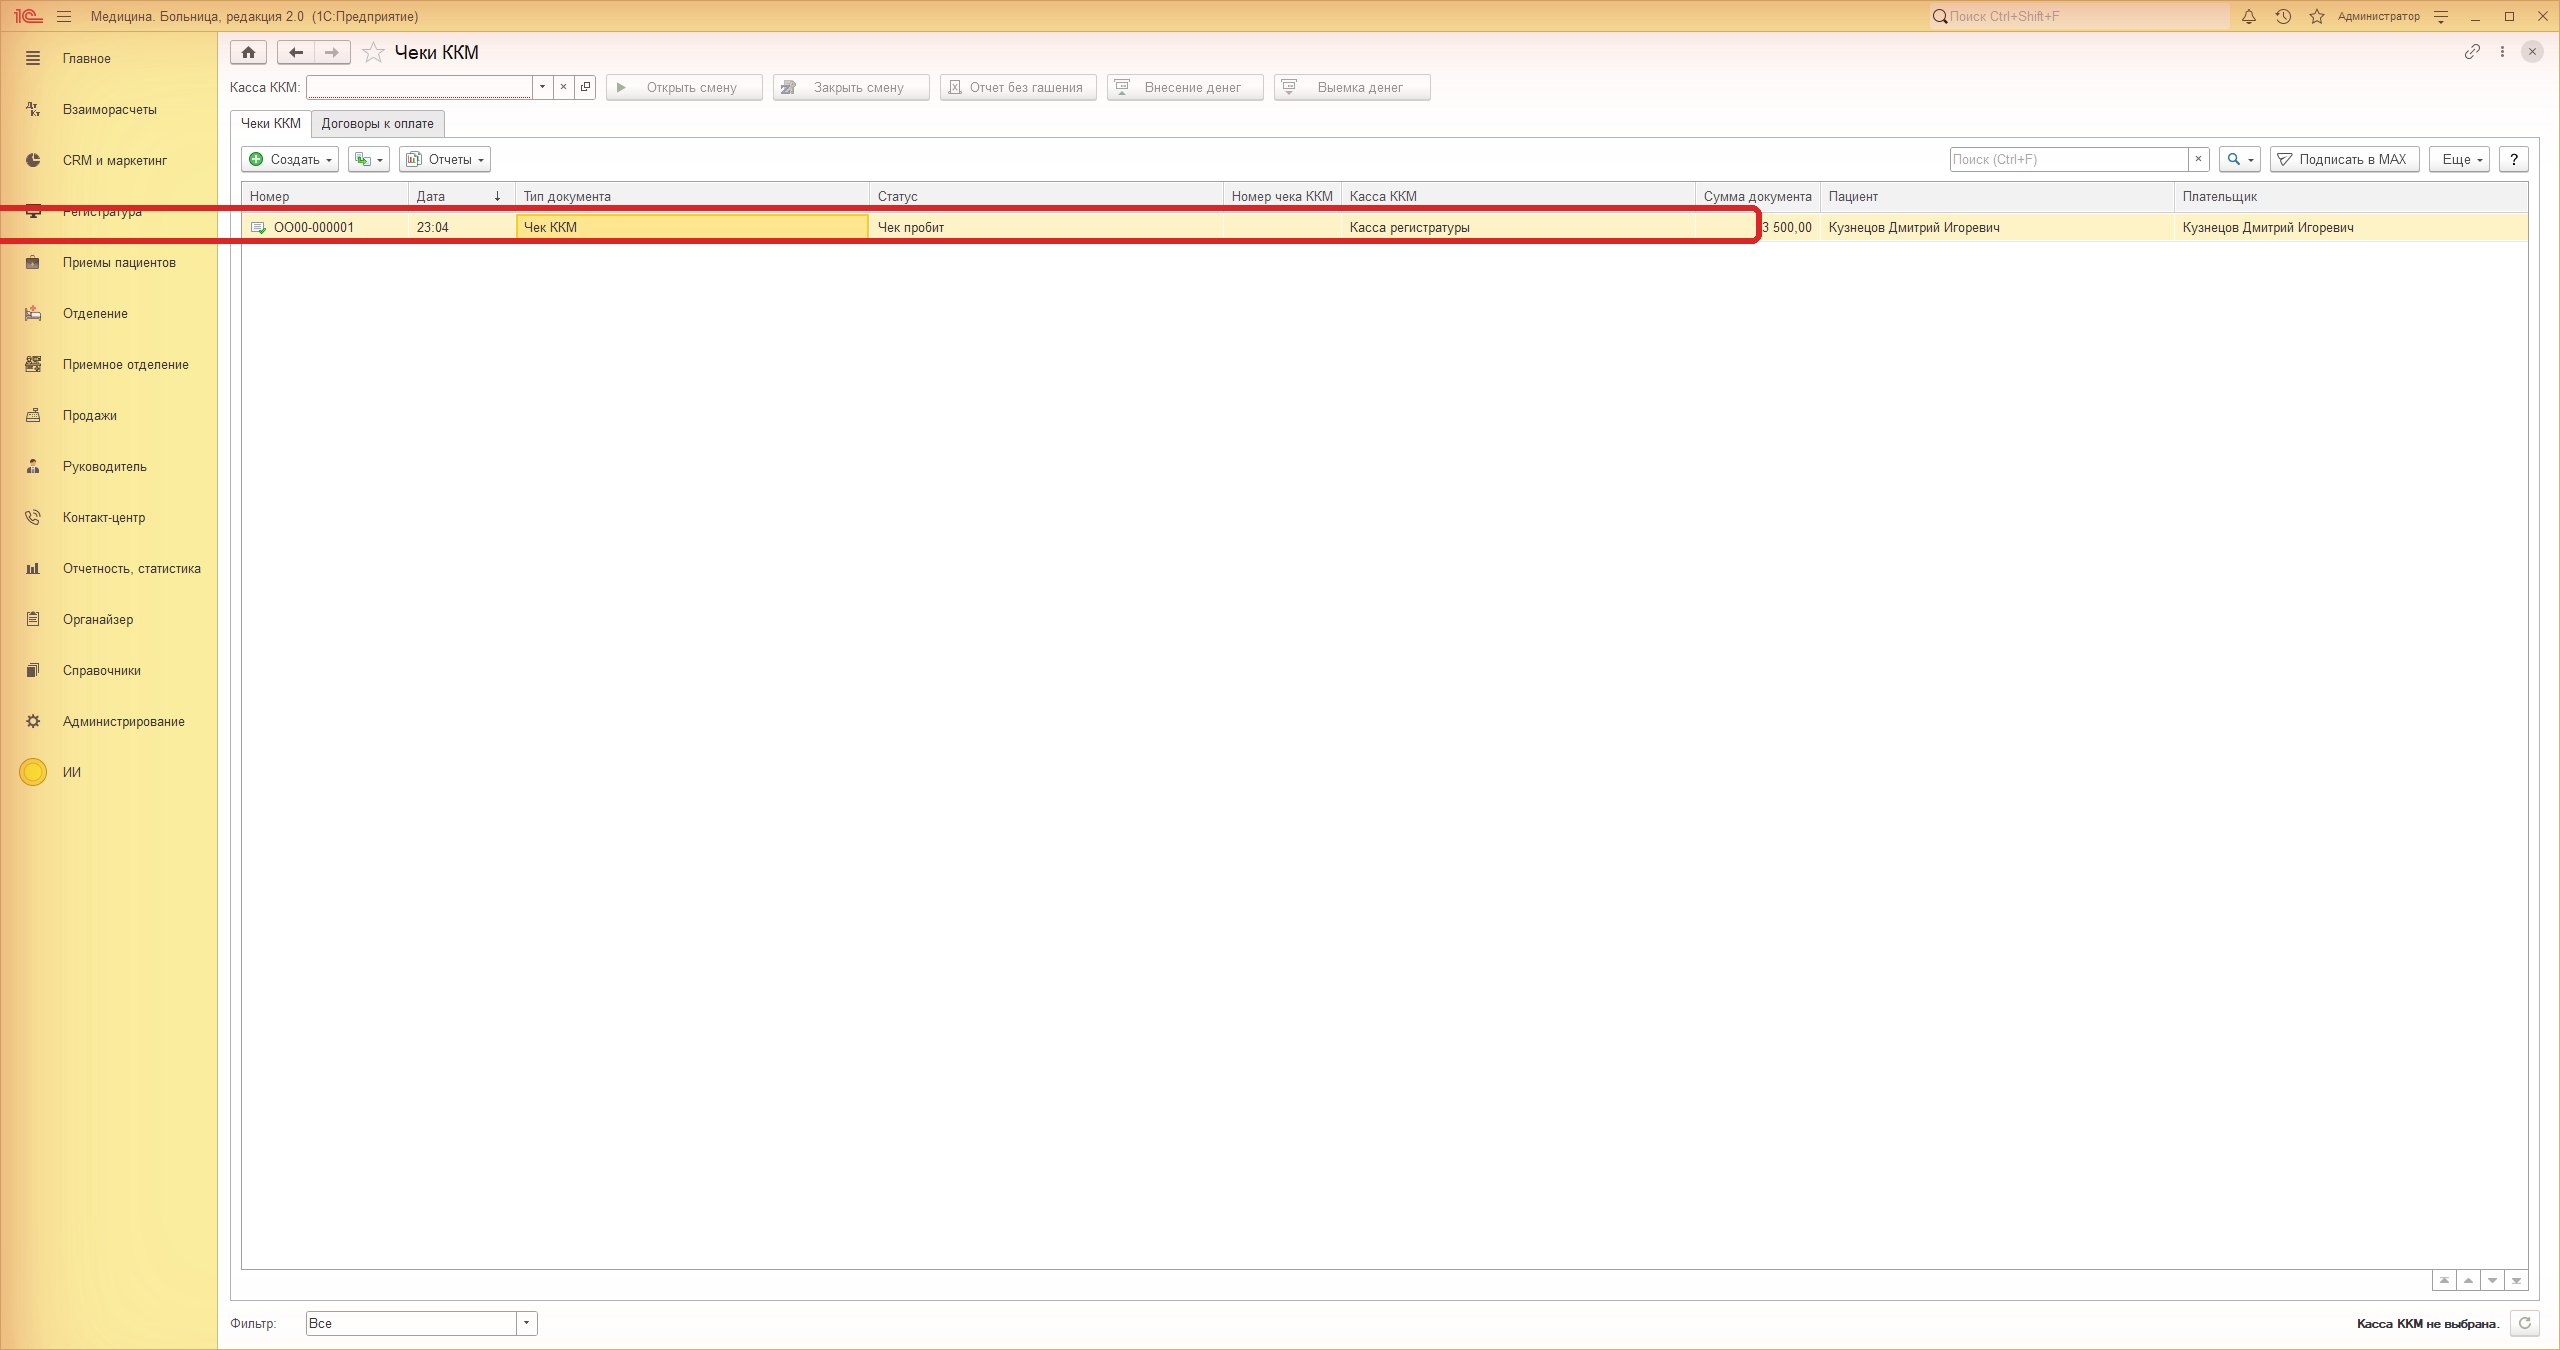The height and width of the screenshot is (1350, 2560).
Task: Refresh the cash register status icon
Action: [2524, 1323]
